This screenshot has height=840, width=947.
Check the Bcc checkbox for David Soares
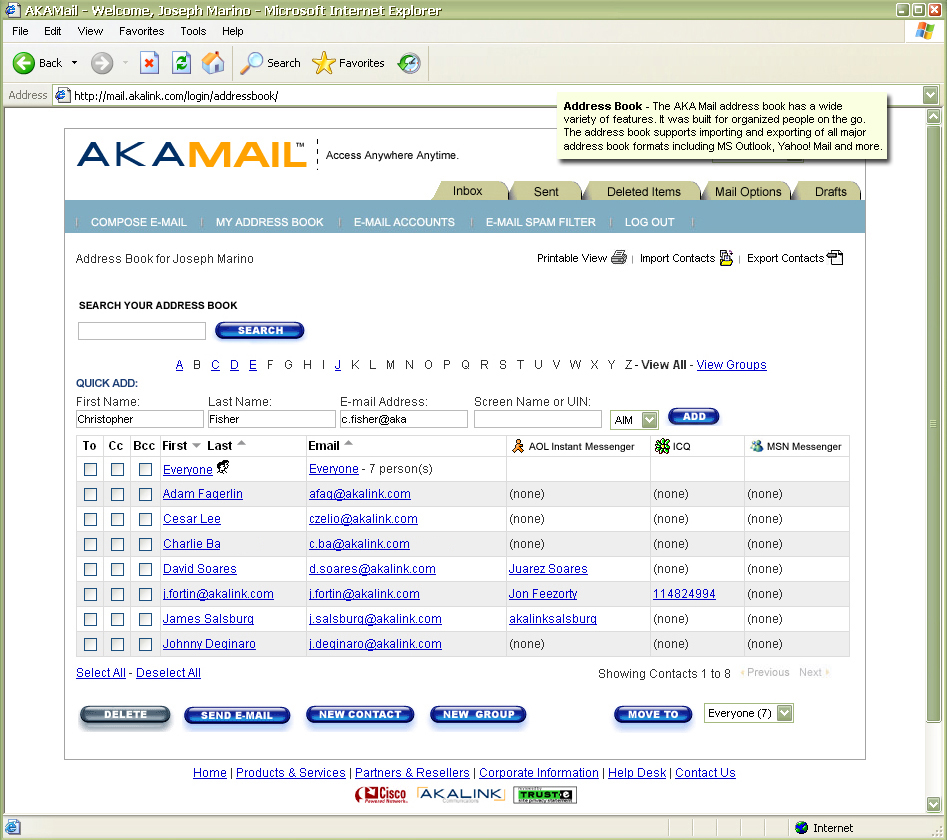click(144, 569)
